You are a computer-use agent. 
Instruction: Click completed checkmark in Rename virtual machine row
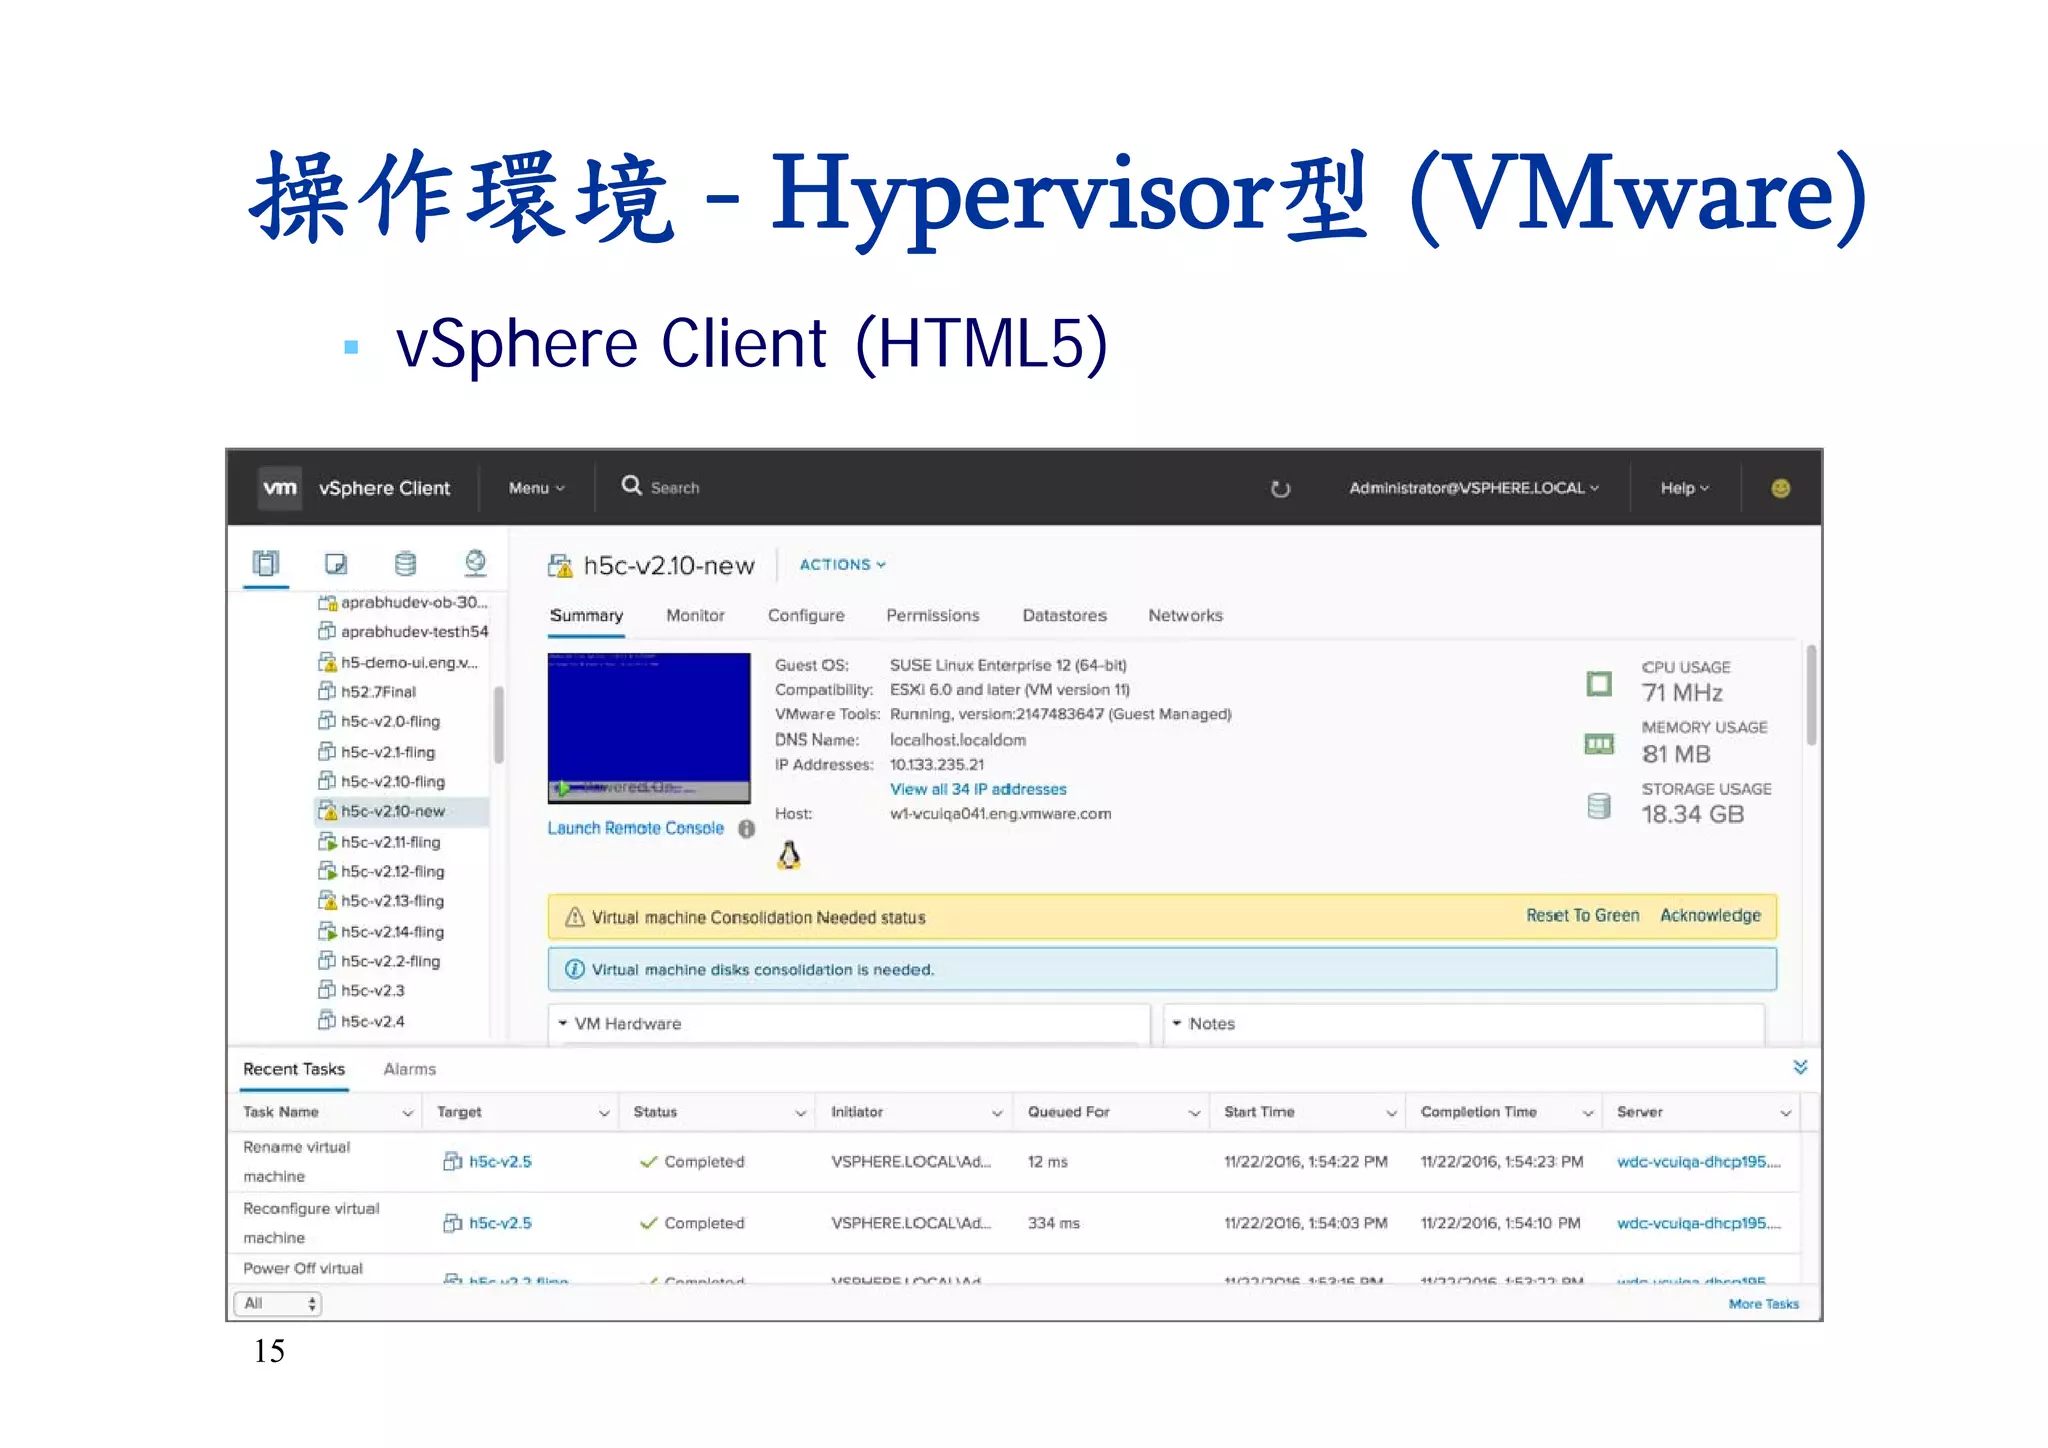tap(648, 1162)
